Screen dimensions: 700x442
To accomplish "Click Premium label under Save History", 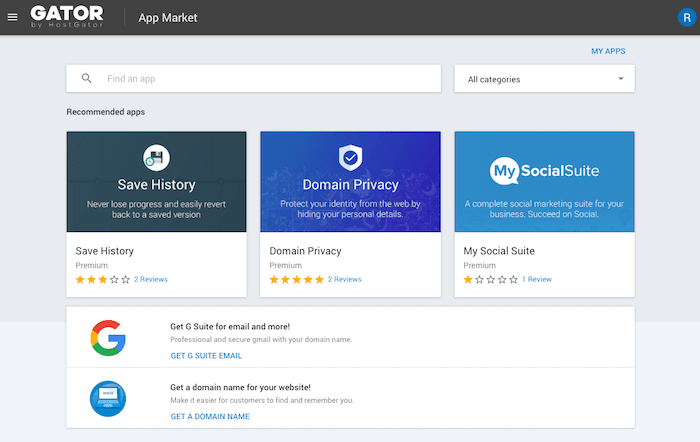I will [92, 265].
